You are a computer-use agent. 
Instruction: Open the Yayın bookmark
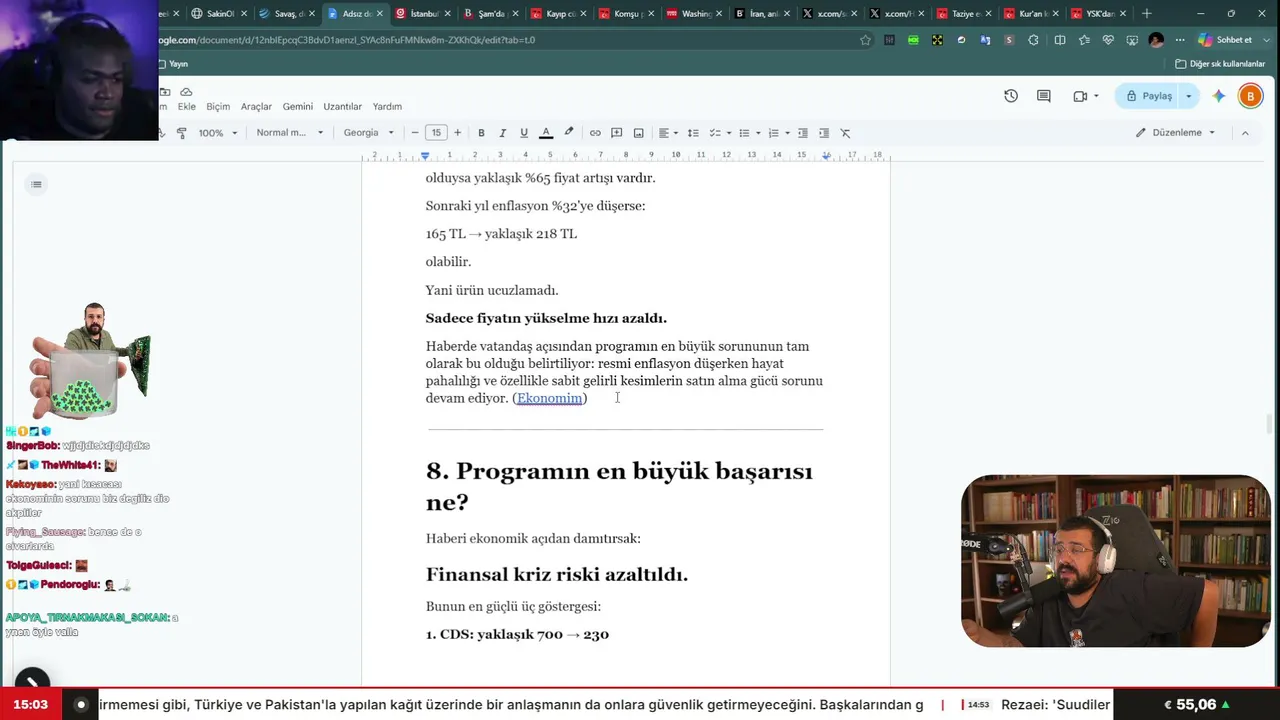(173, 64)
